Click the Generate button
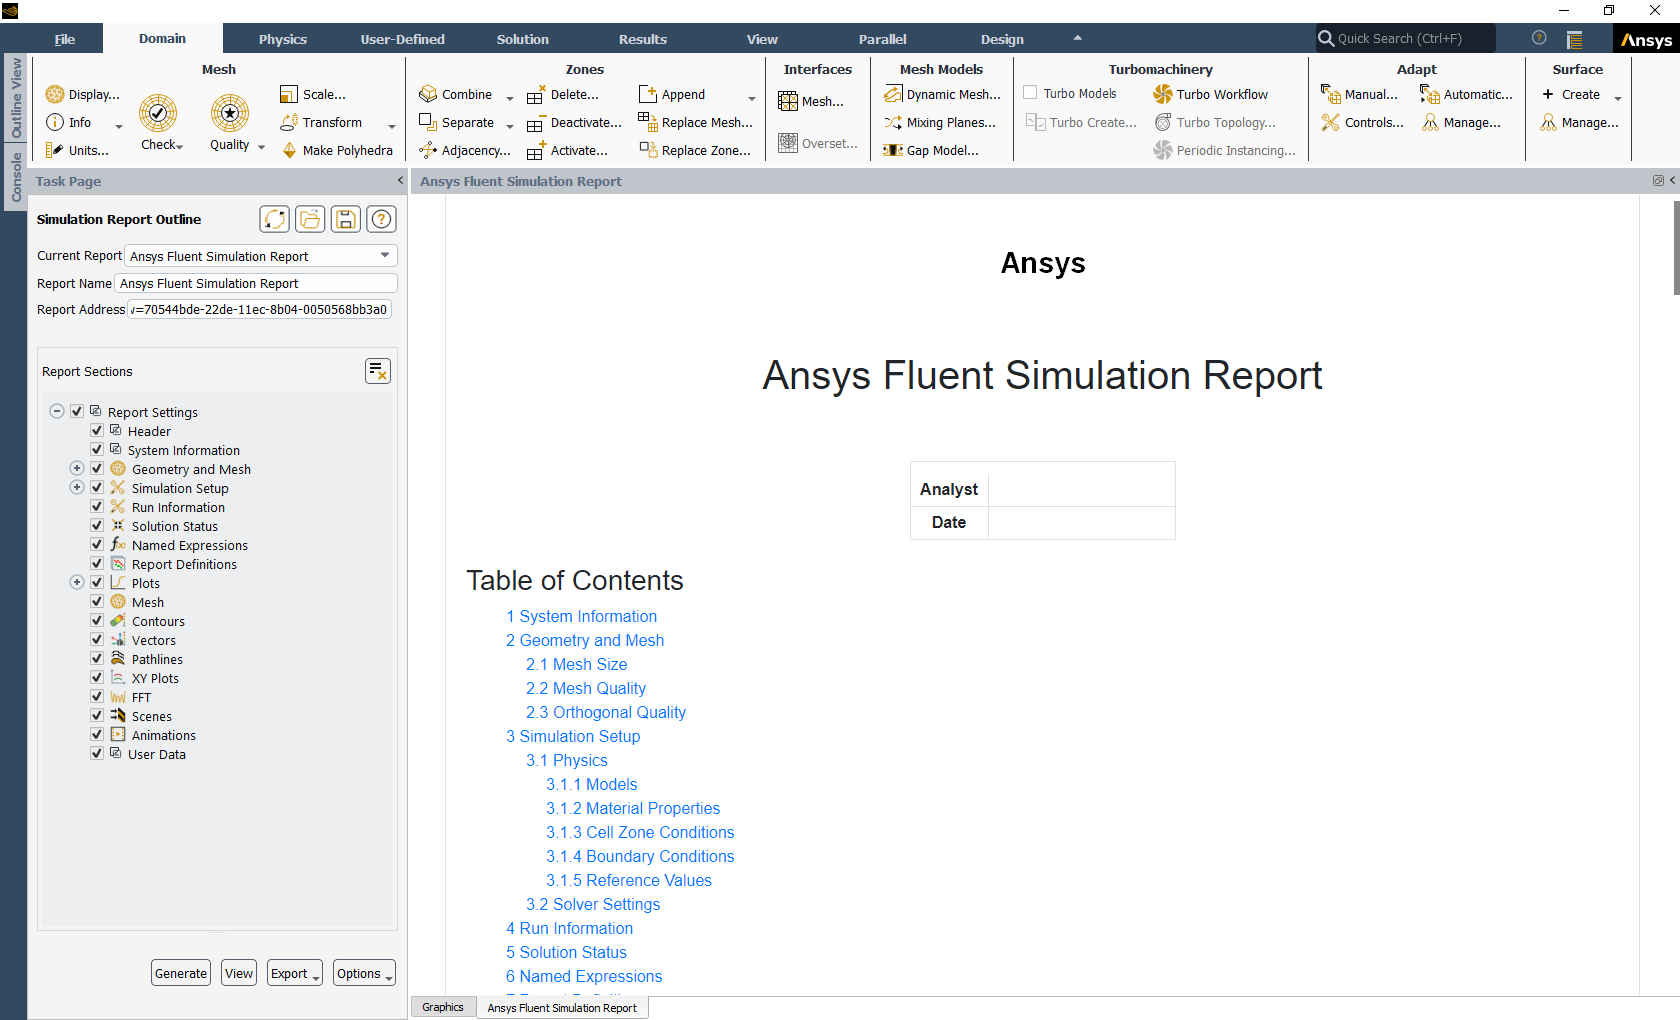The width and height of the screenshot is (1680, 1020). pos(180,972)
